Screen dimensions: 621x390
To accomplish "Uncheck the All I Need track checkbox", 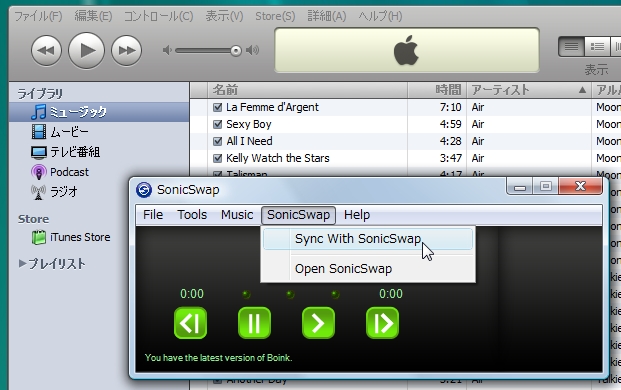I will pyautogui.click(x=217, y=141).
